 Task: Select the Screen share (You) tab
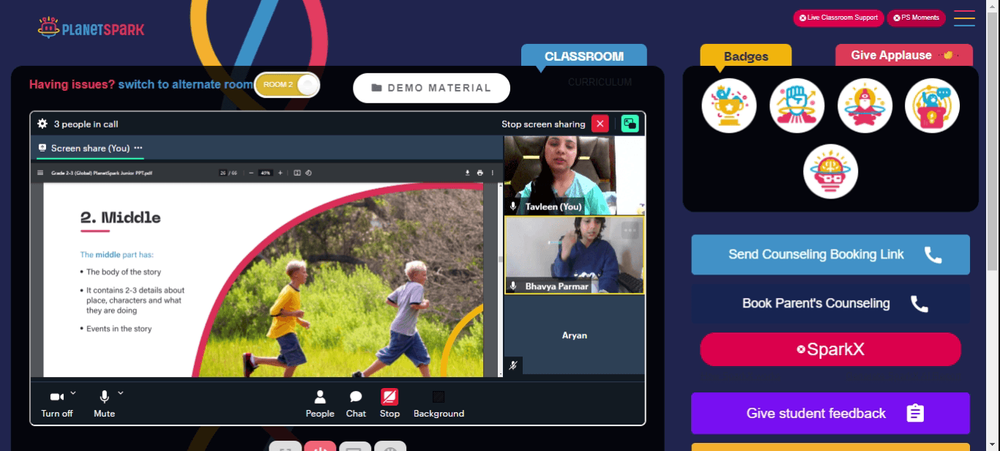coord(90,148)
